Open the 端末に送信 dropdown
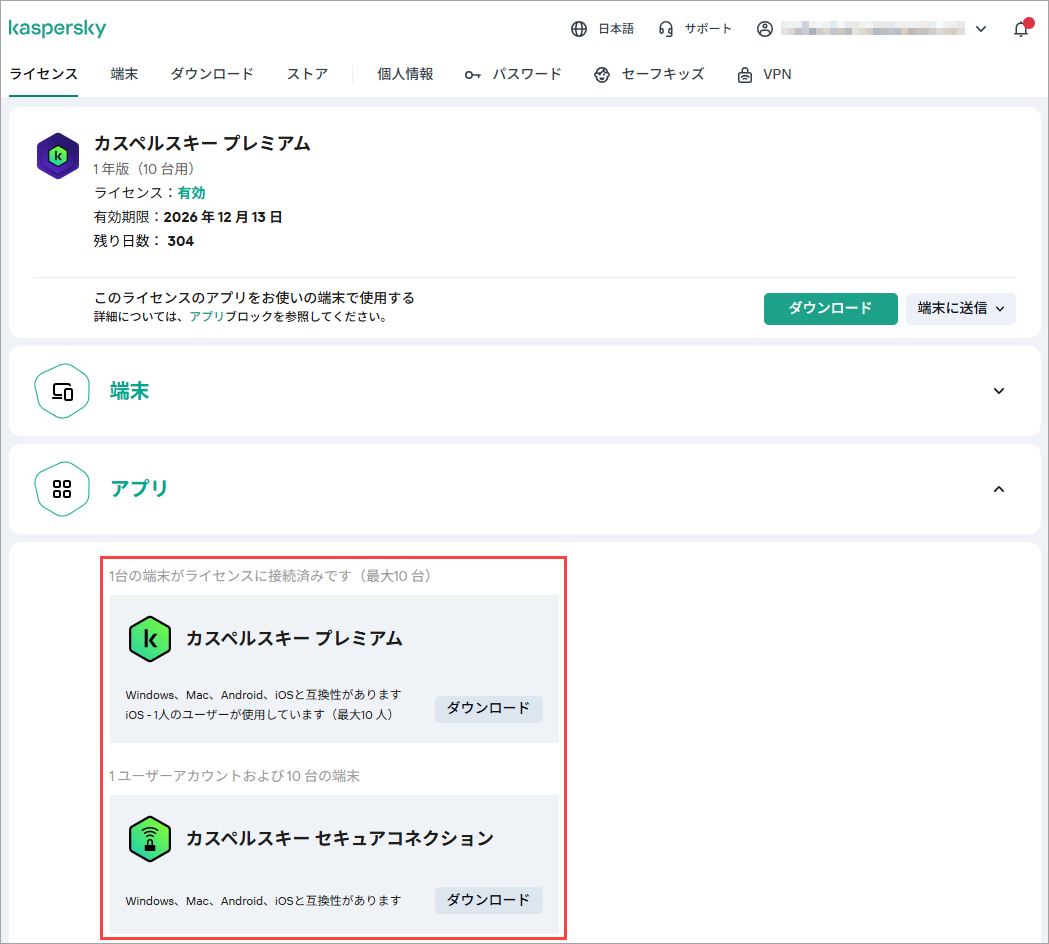1049x944 pixels. [961, 308]
